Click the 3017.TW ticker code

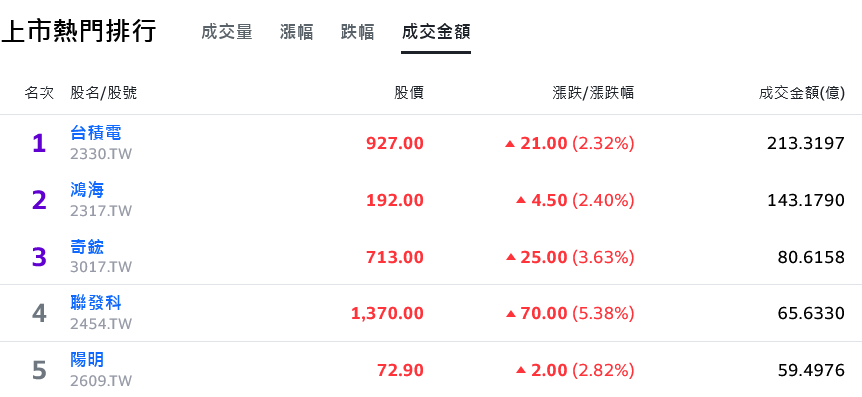(101, 267)
